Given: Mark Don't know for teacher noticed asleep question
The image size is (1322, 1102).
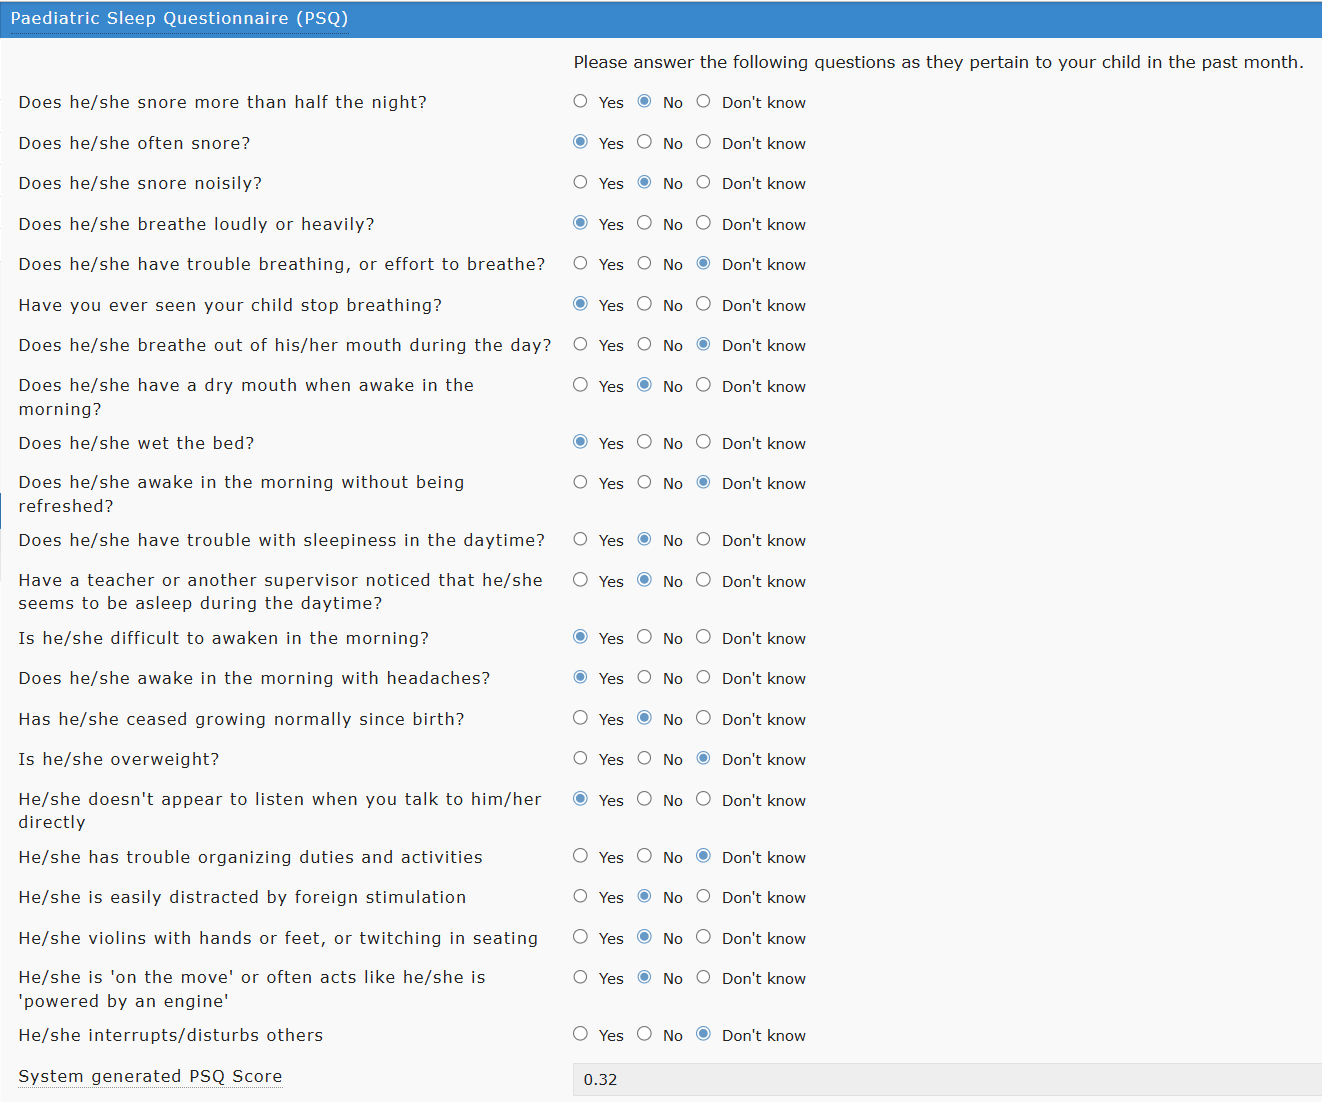Looking at the screenshot, I should click(703, 580).
